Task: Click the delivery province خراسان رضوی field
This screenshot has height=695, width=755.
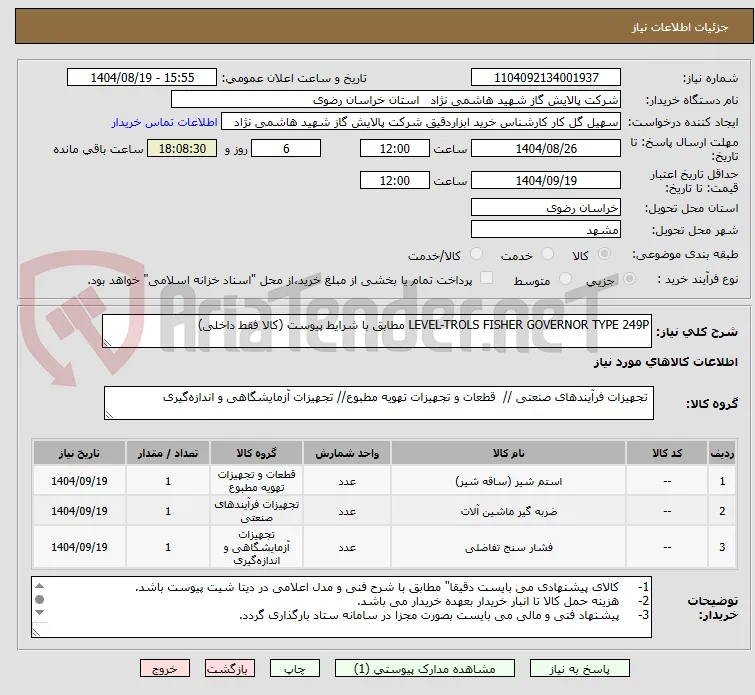Action: point(546,208)
